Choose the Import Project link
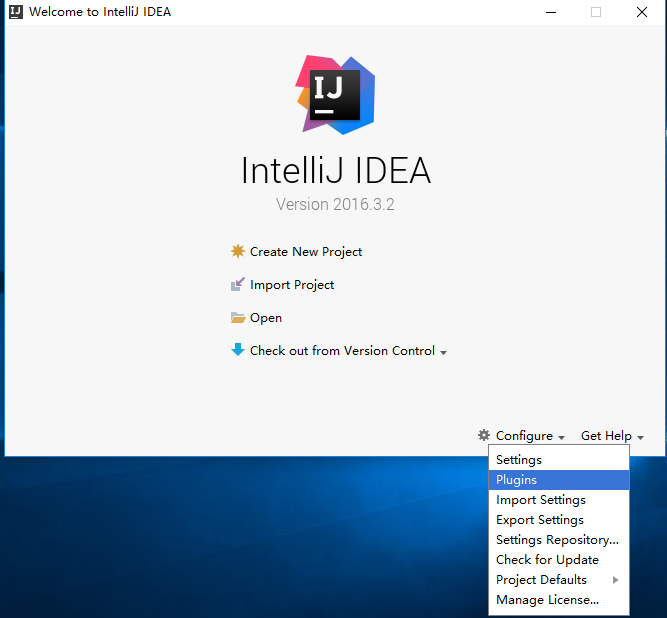The height and width of the screenshot is (618, 667). [292, 285]
